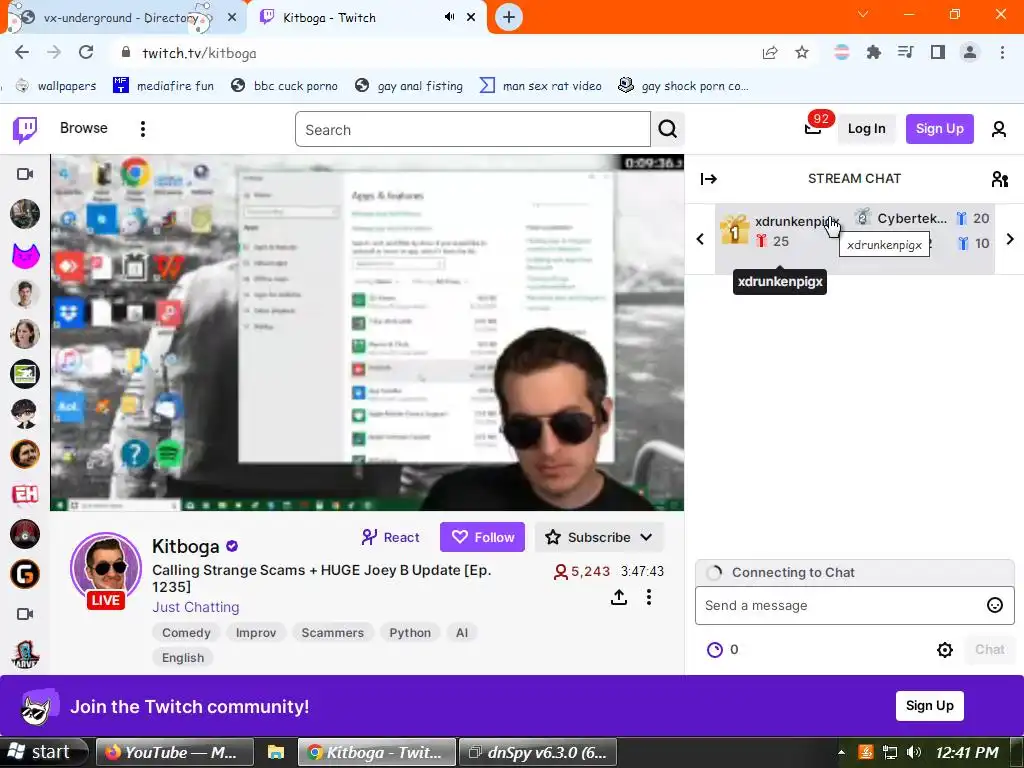
Task: Go back in browser history
Action: [x=22, y=52]
